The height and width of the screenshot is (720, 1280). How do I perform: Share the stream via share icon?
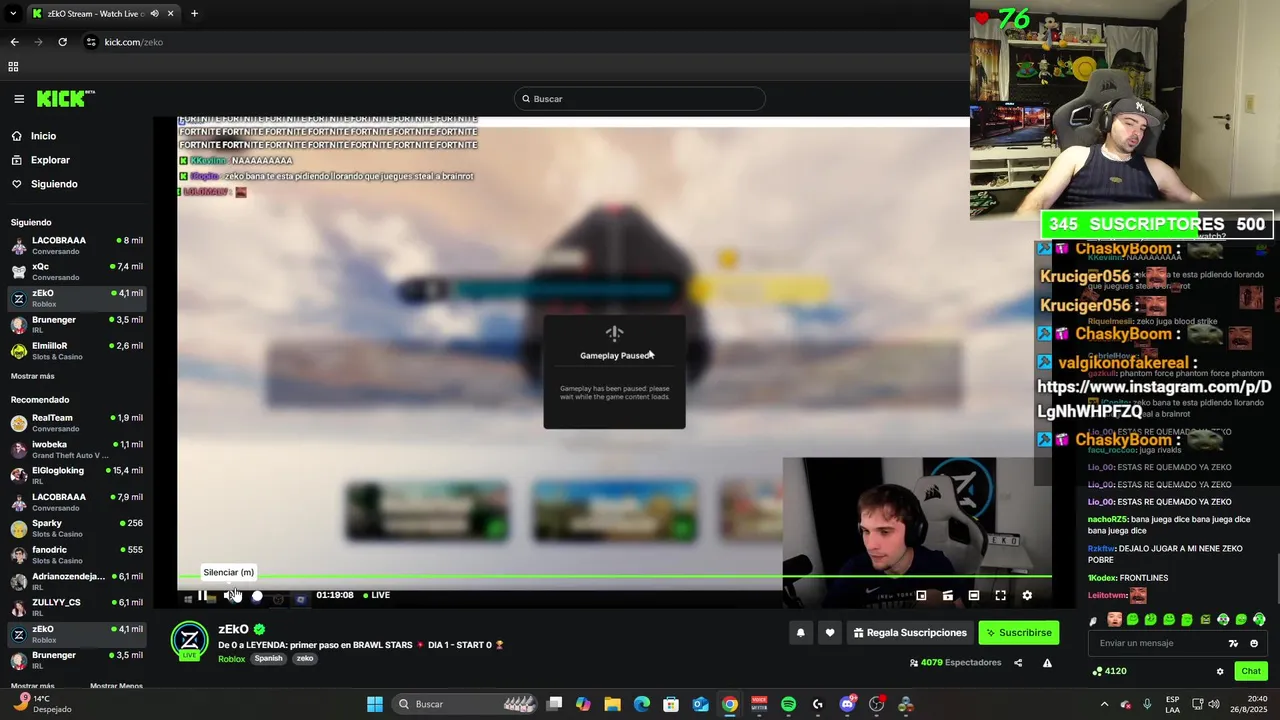click(1018, 663)
